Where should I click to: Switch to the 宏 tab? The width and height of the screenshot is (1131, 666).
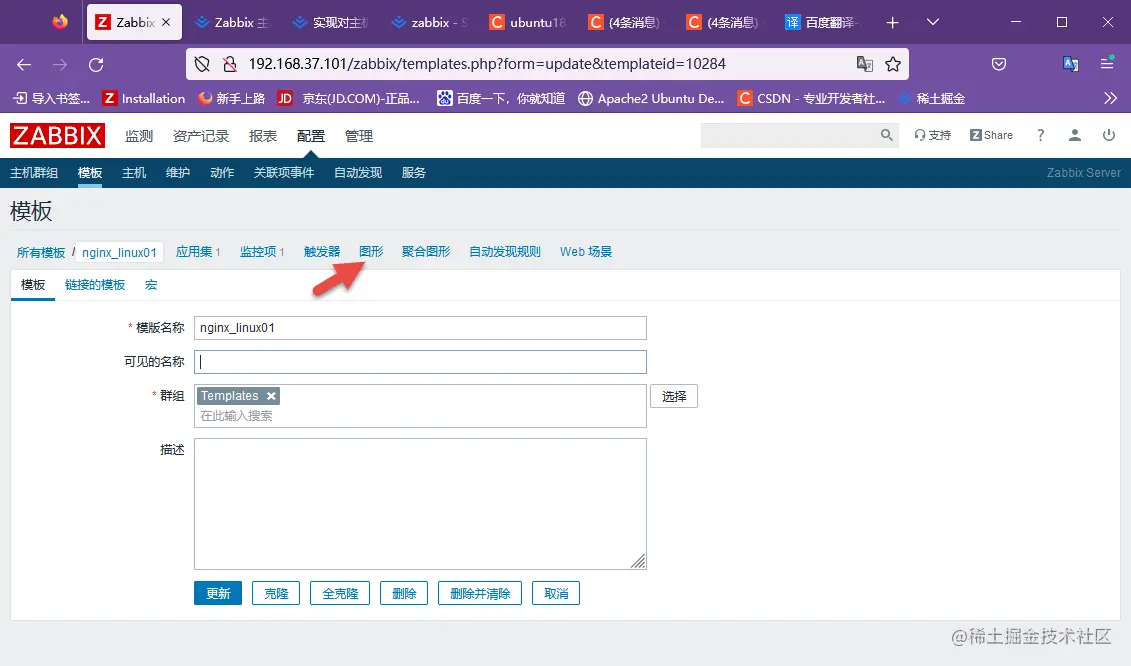coord(150,284)
